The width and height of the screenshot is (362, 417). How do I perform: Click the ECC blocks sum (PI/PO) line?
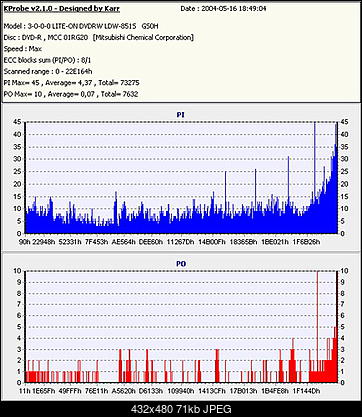tap(47, 60)
